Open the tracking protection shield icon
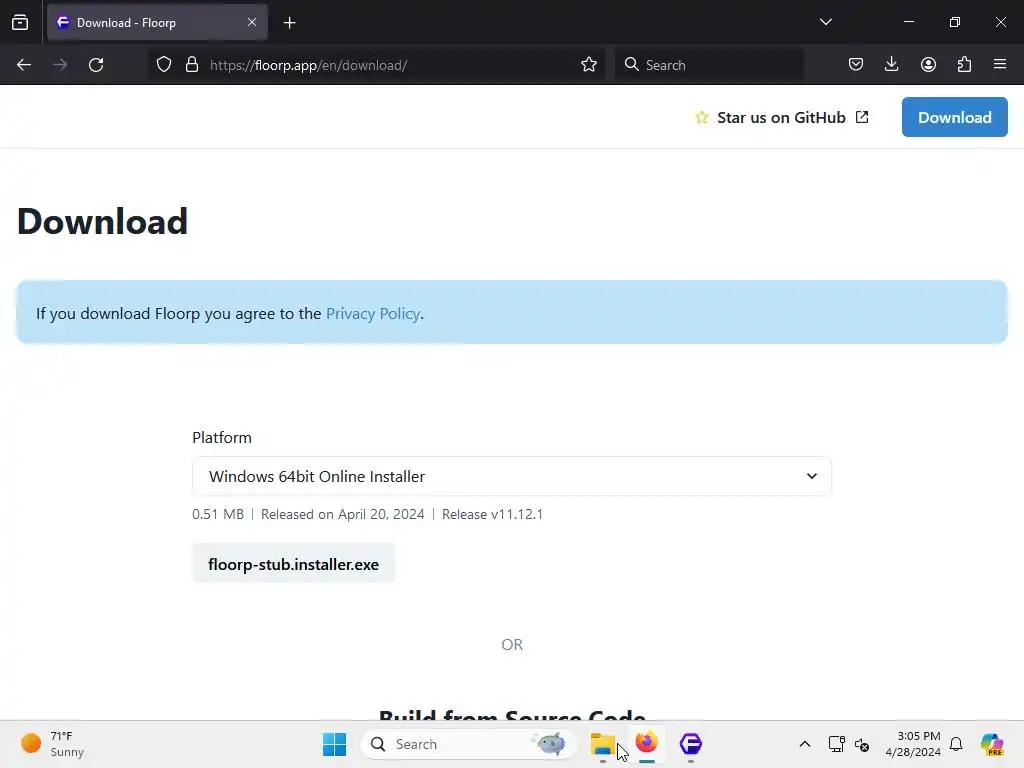The height and width of the screenshot is (768, 1024). pyautogui.click(x=164, y=65)
